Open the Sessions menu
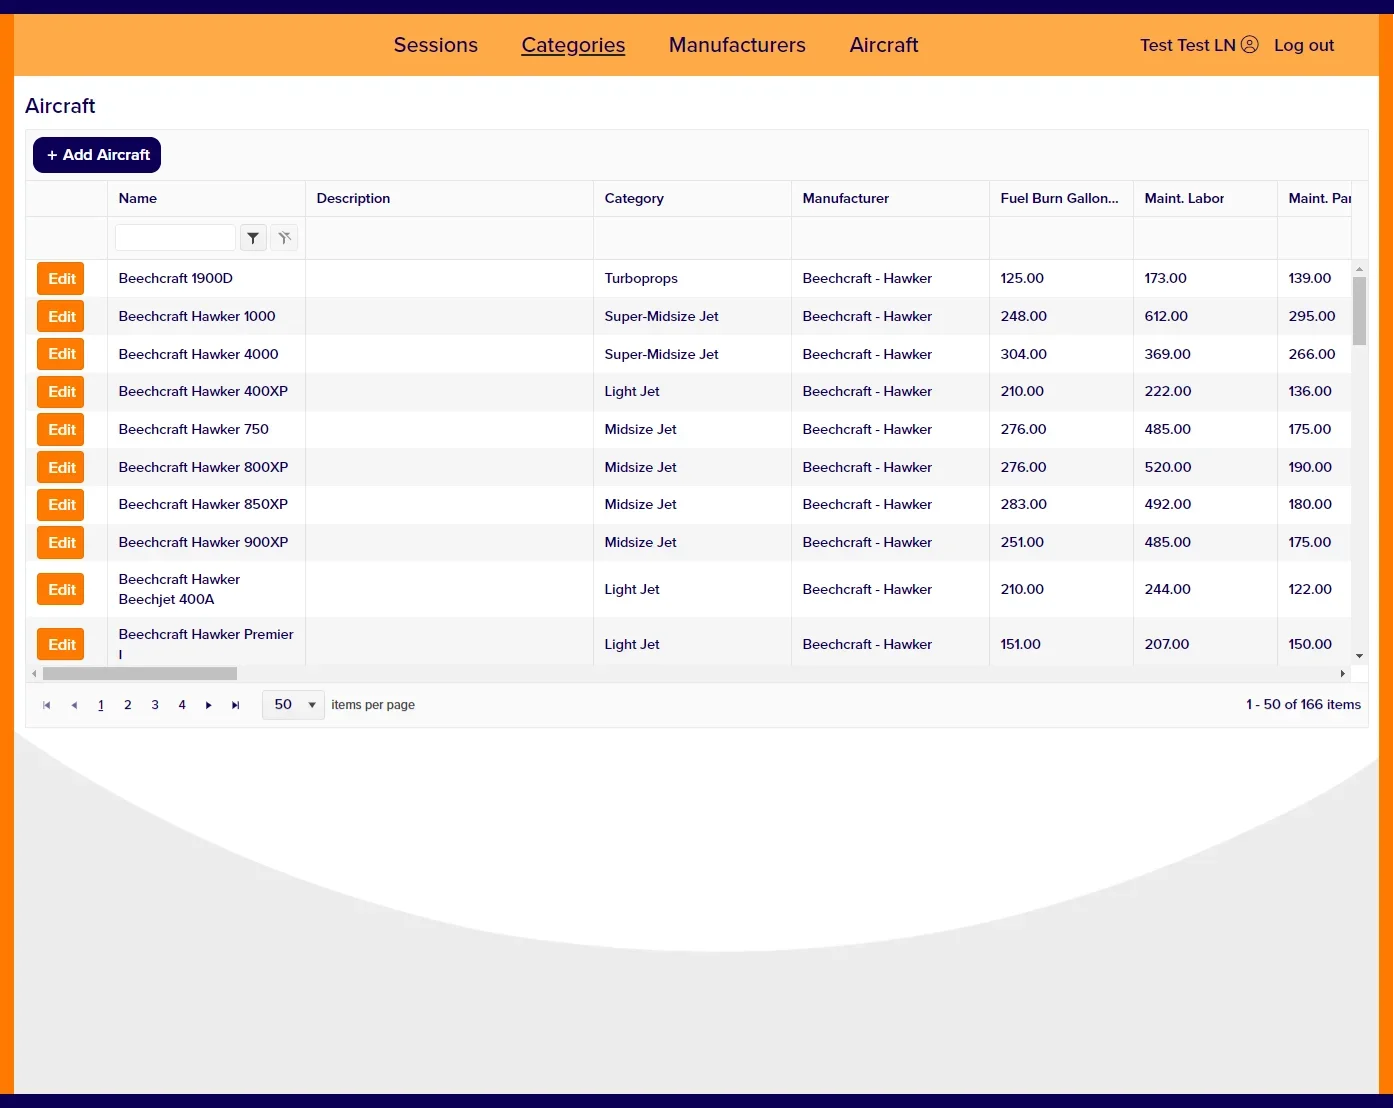The image size is (1394, 1108). tap(436, 45)
